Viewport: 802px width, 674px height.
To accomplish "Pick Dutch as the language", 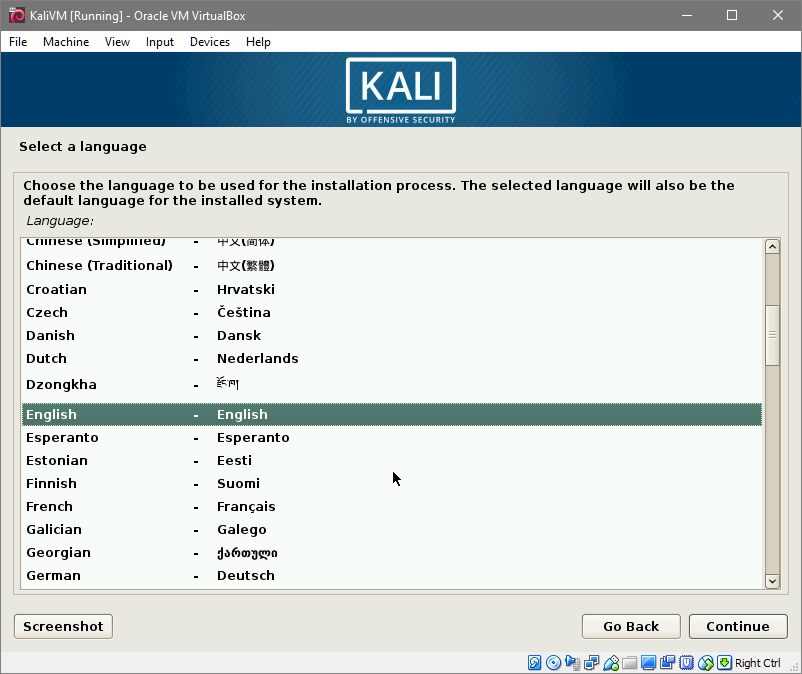I will pyautogui.click(x=392, y=358).
